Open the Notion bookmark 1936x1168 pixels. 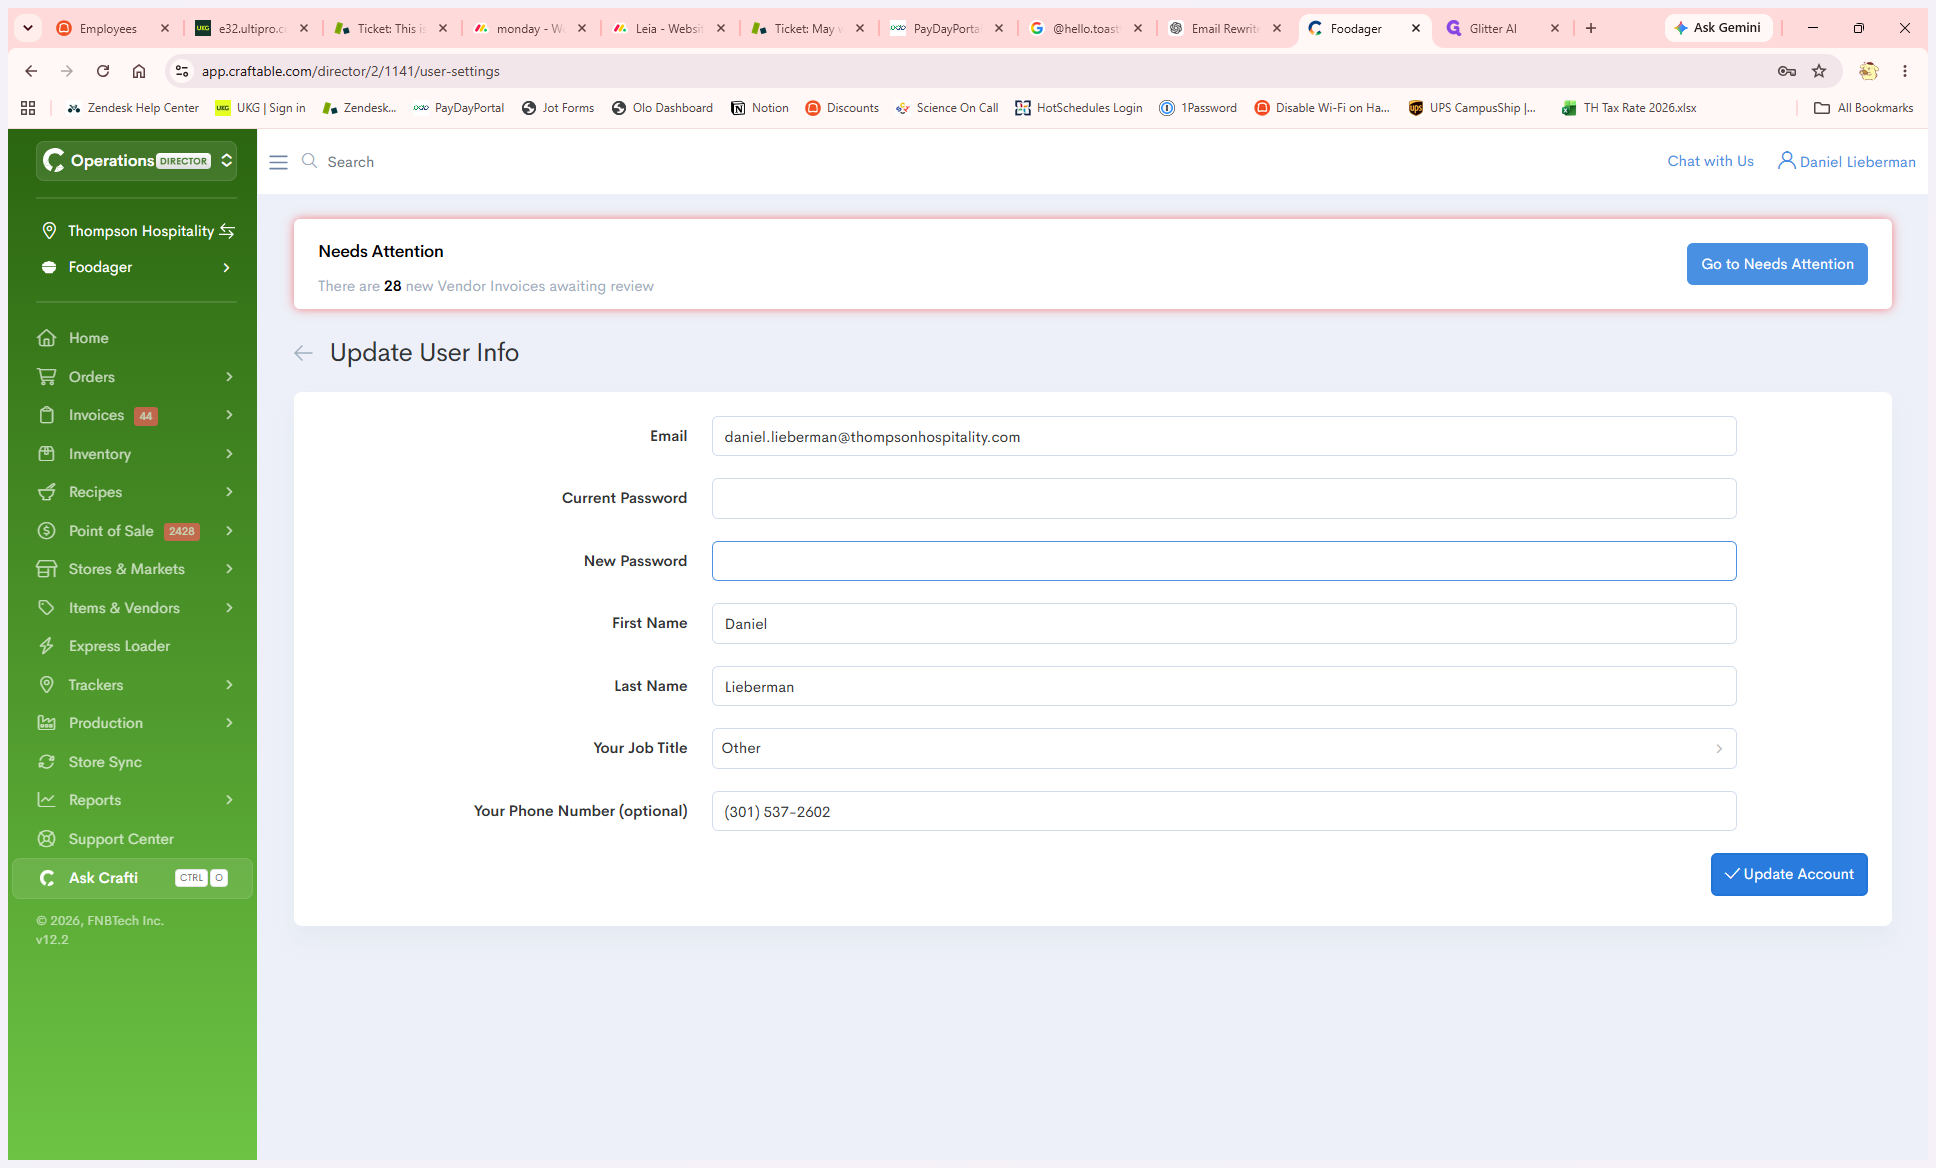[760, 108]
